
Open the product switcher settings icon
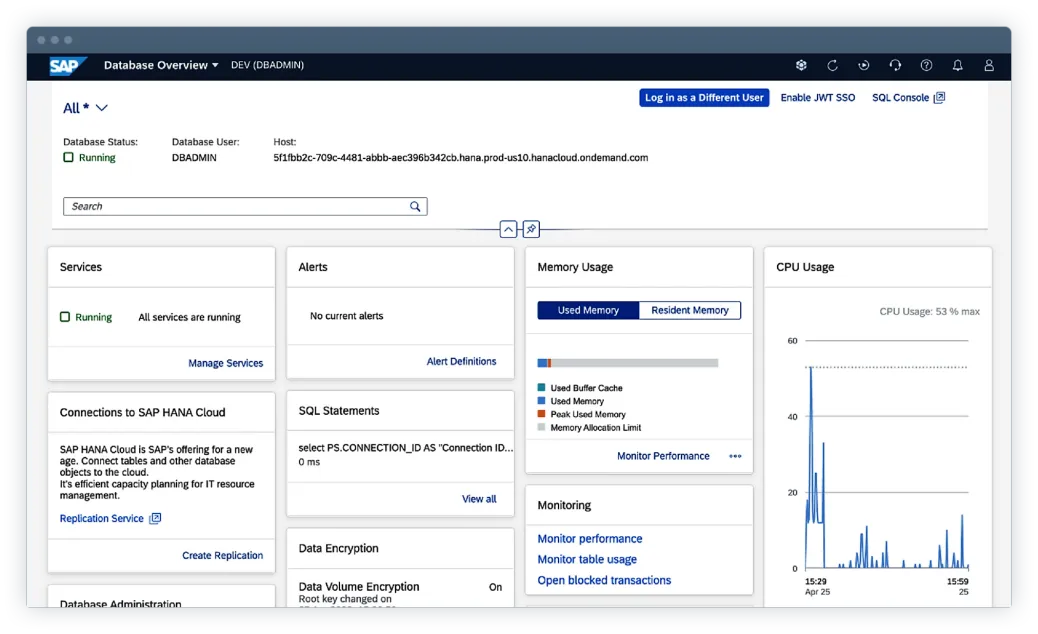point(801,65)
